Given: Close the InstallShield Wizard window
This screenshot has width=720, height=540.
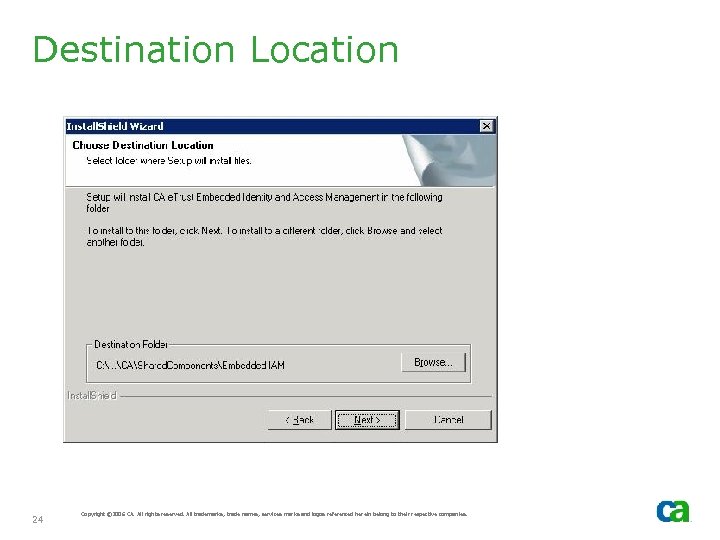Looking at the screenshot, I should [486, 126].
